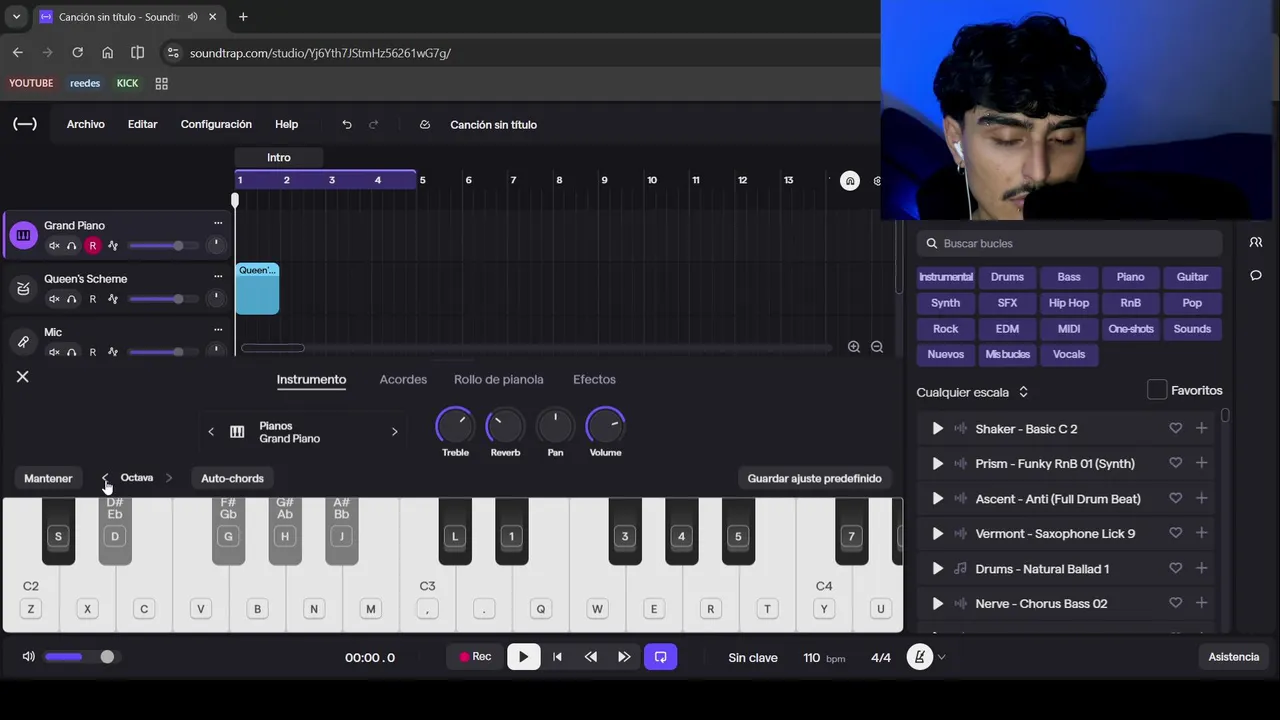Disarm recording on Grand Piano track
The height and width of the screenshot is (720, 1280).
tap(93, 246)
